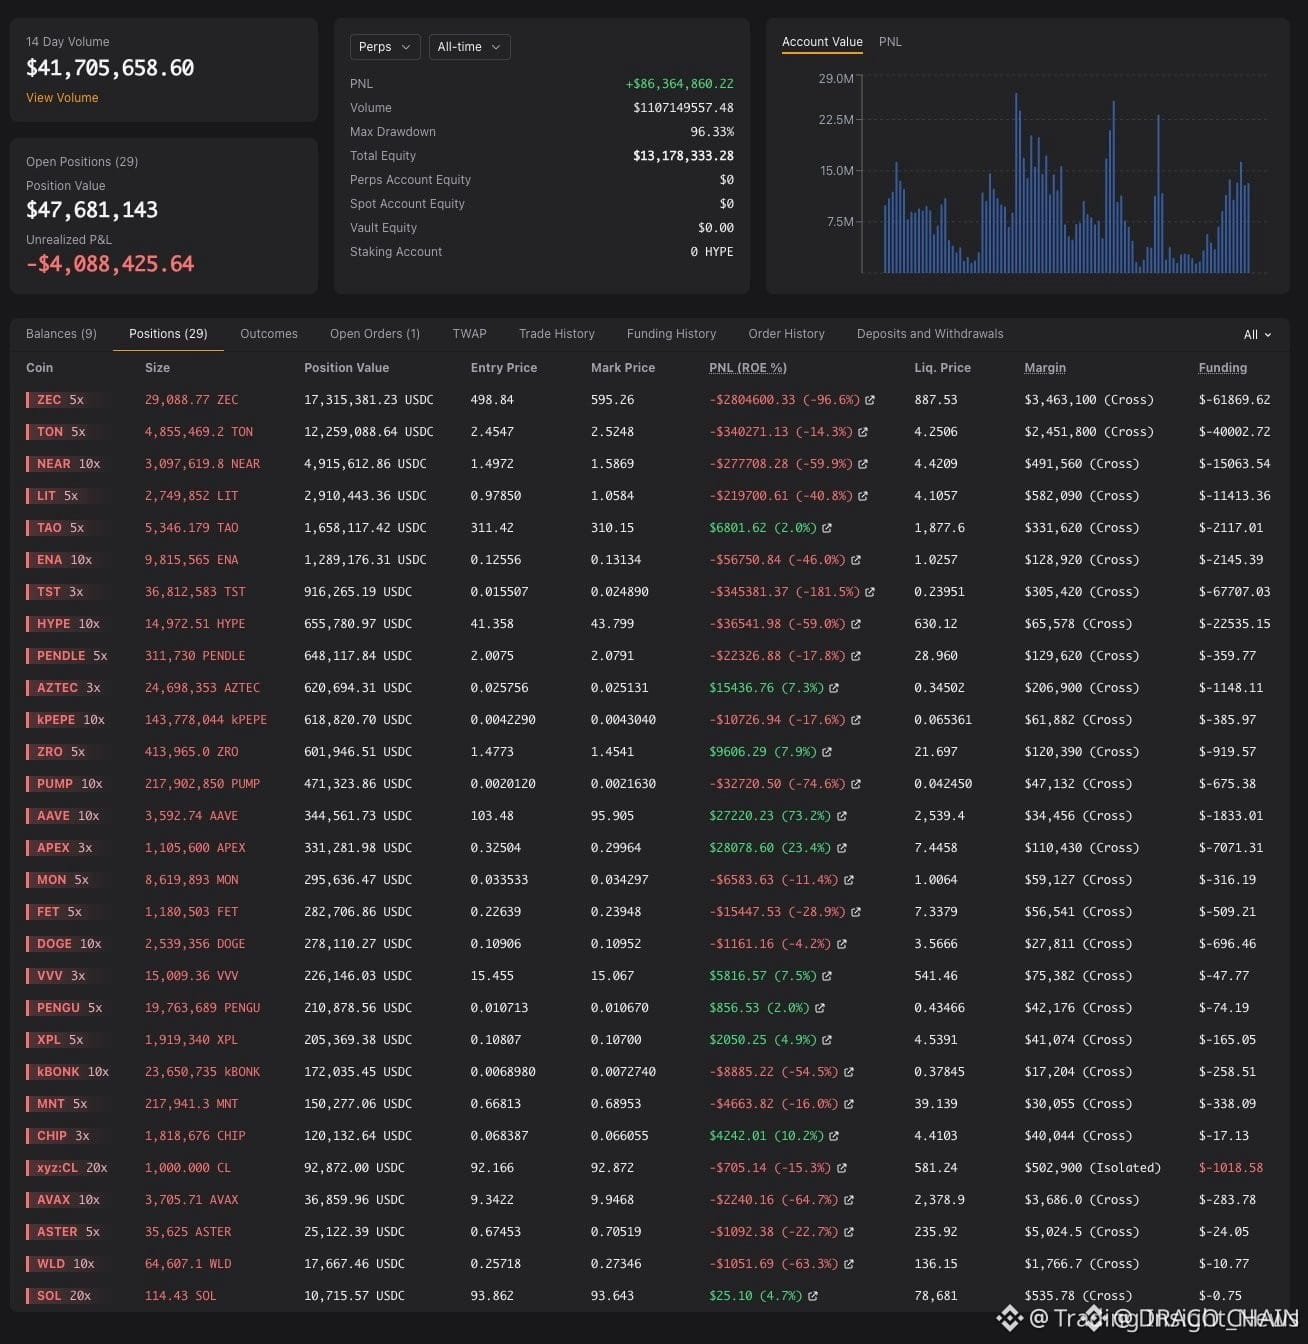Viewport: 1308px width, 1344px height.
Task: Share the AVAX position PNL via icon
Action: click(849, 1200)
